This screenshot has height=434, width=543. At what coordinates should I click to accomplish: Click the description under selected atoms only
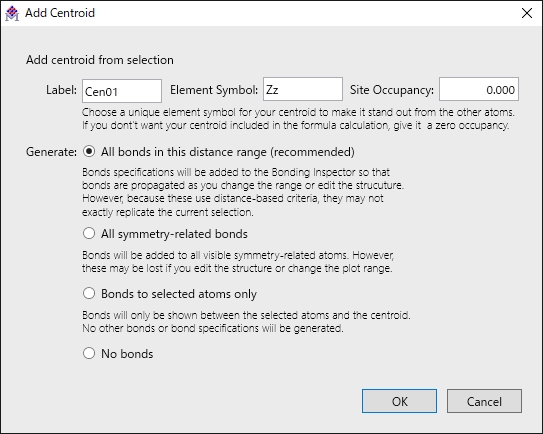[x=246, y=321]
